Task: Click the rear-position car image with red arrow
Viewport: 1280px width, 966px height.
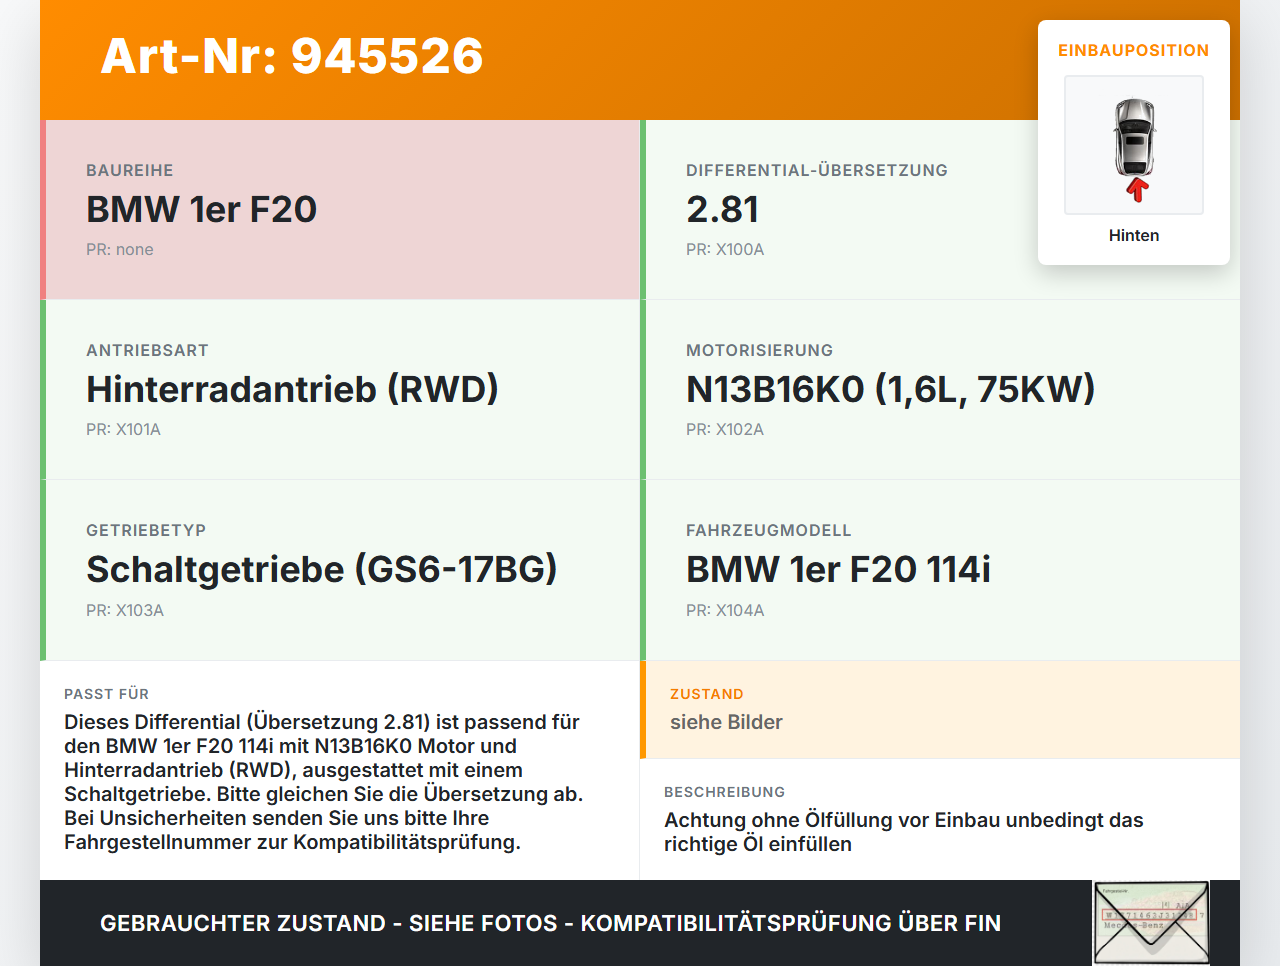Action: 1134,145
